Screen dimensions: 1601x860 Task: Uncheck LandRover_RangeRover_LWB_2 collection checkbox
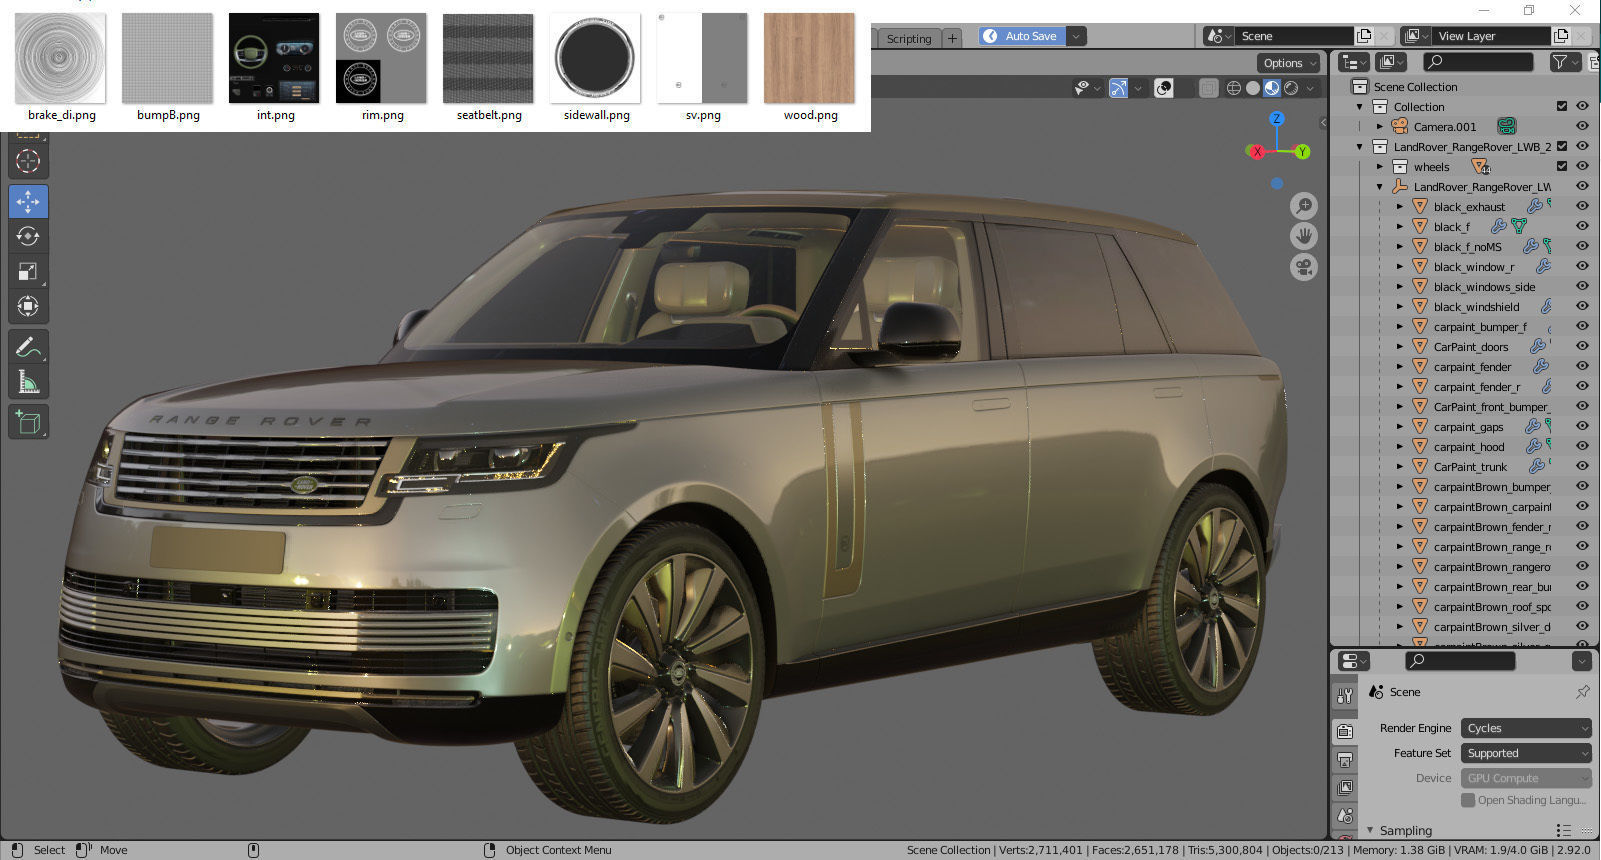click(1562, 146)
